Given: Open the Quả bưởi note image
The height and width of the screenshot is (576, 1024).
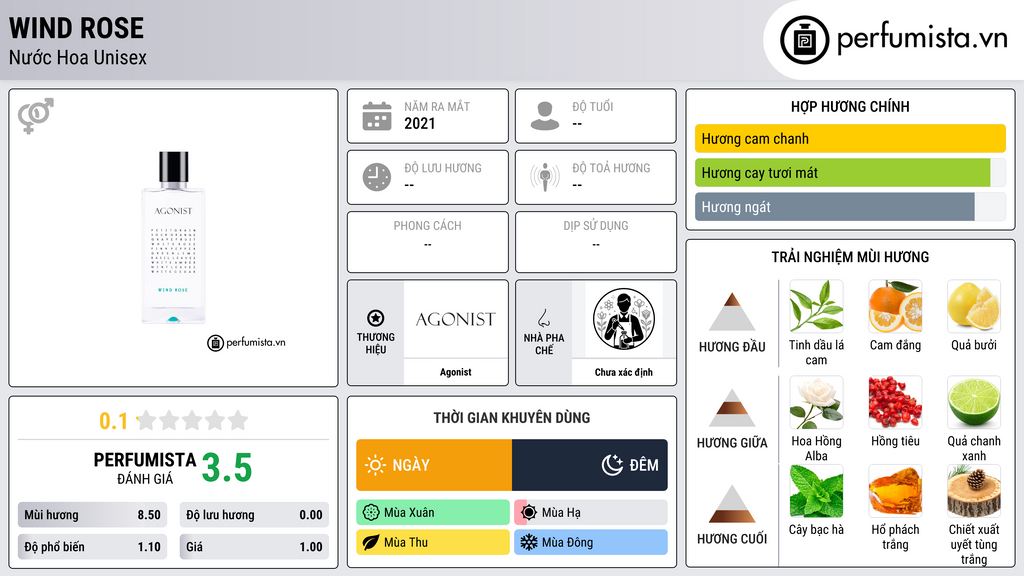Looking at the screenshot, I should click(974, 307).
